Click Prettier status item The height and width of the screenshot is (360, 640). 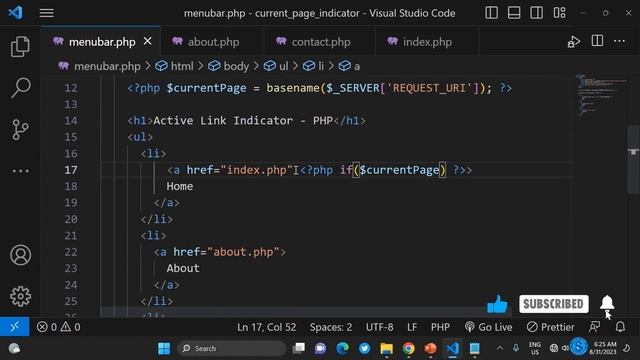tap(550, 327)
